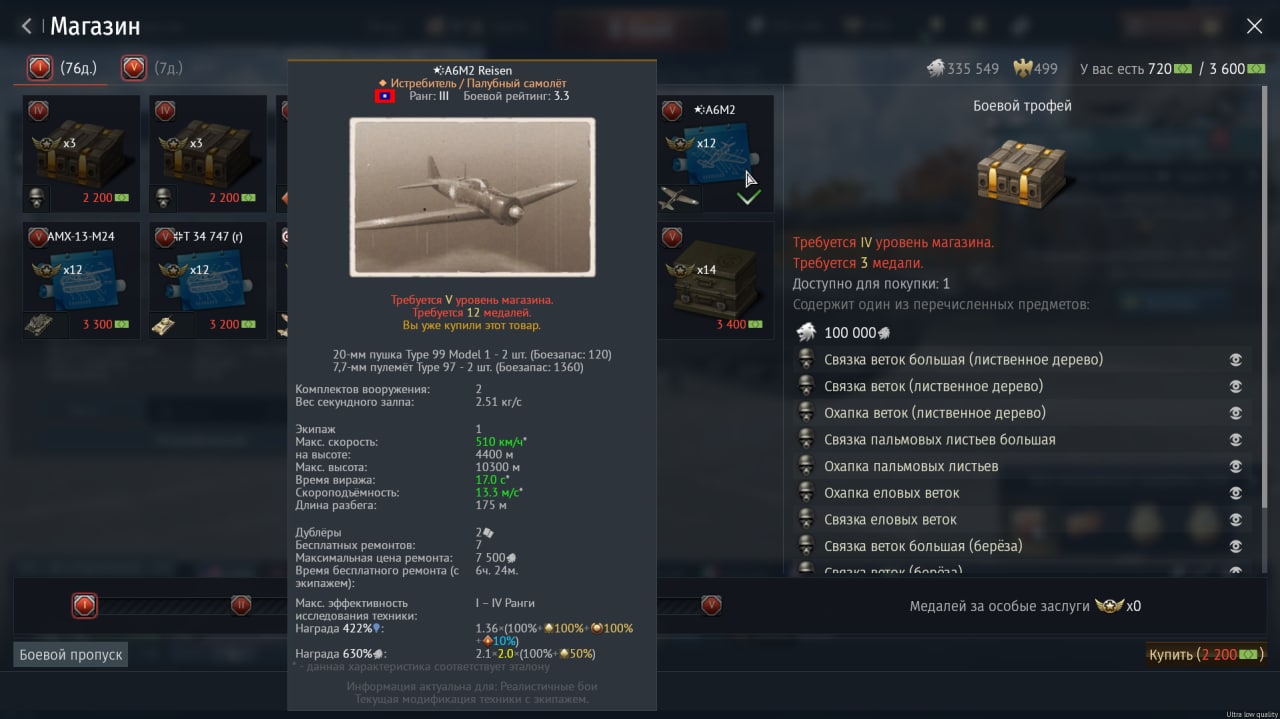This screenshot has width=1280, height=719.
Task: Click the large Боевой трофей chest image
Action: pos(1022,174)
